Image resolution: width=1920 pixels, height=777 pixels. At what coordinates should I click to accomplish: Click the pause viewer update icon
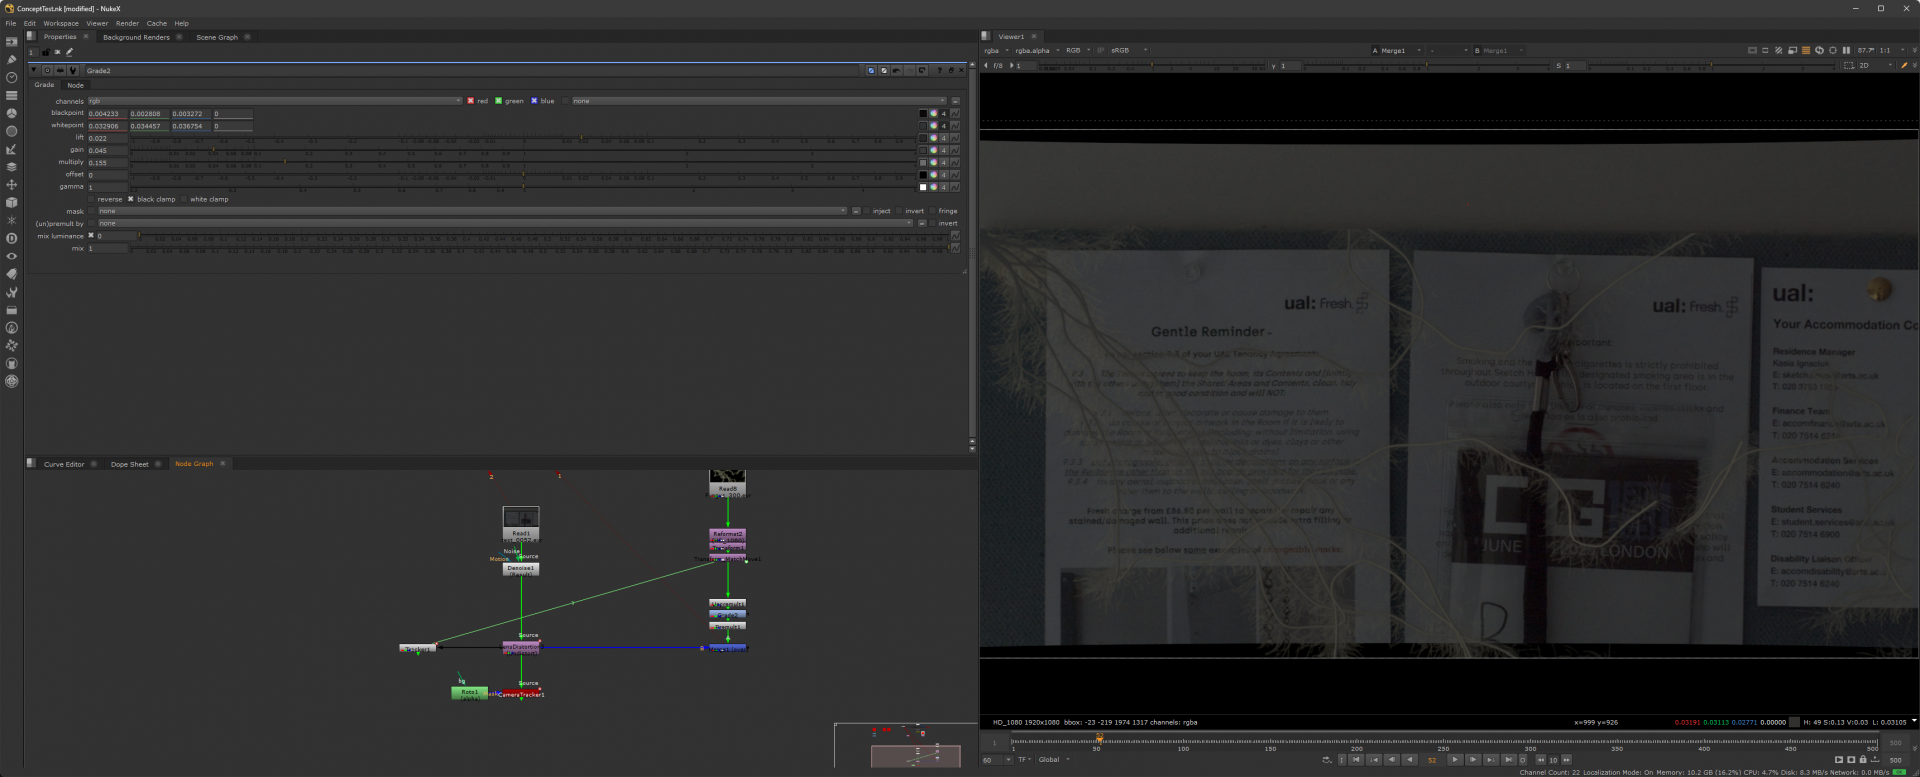(1846, 50)
